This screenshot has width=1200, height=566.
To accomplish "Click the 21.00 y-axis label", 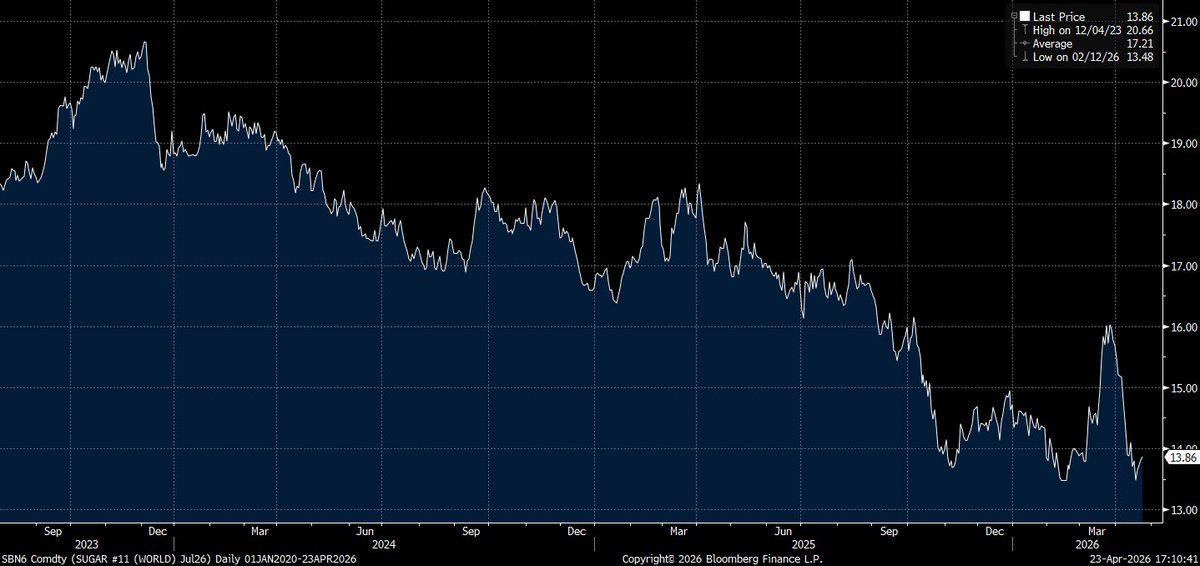I will (1184, 22).
